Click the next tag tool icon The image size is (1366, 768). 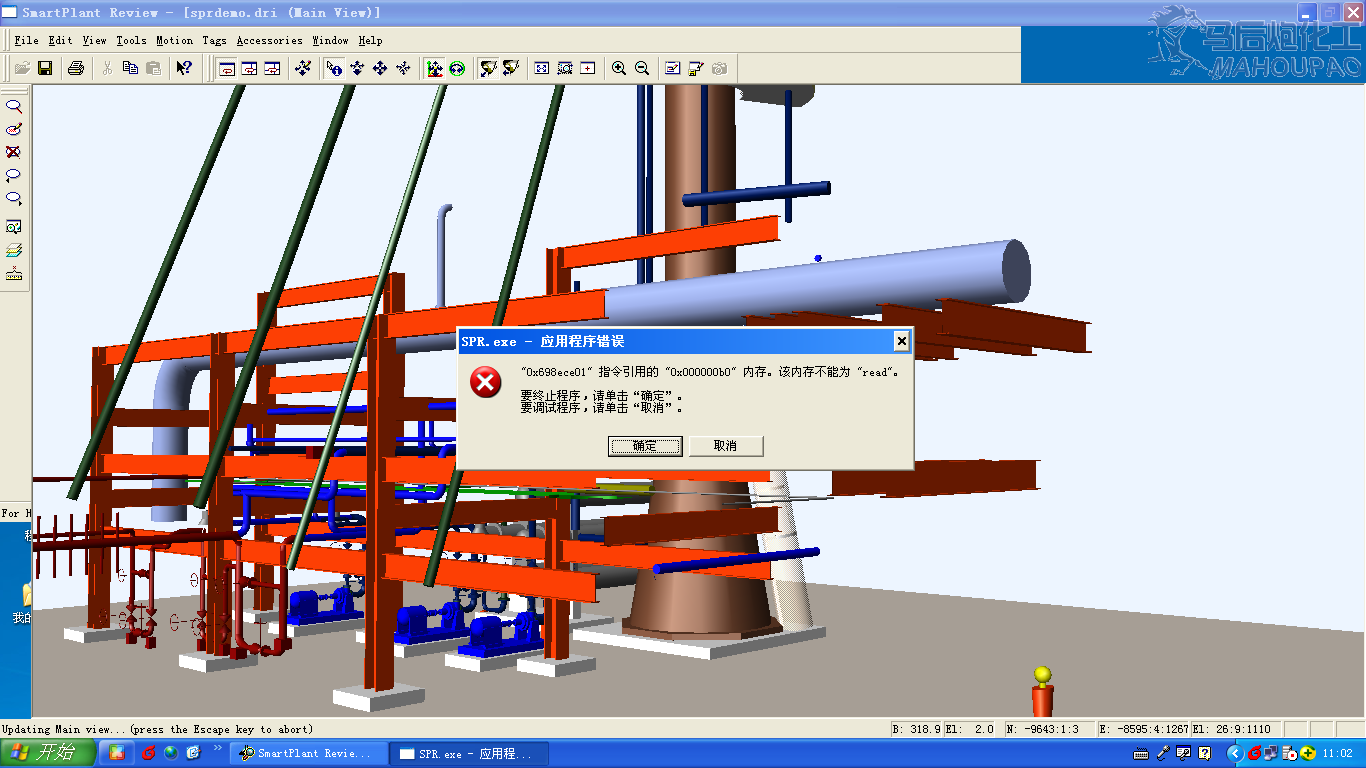pyautogui.click(x=14, y=198)
